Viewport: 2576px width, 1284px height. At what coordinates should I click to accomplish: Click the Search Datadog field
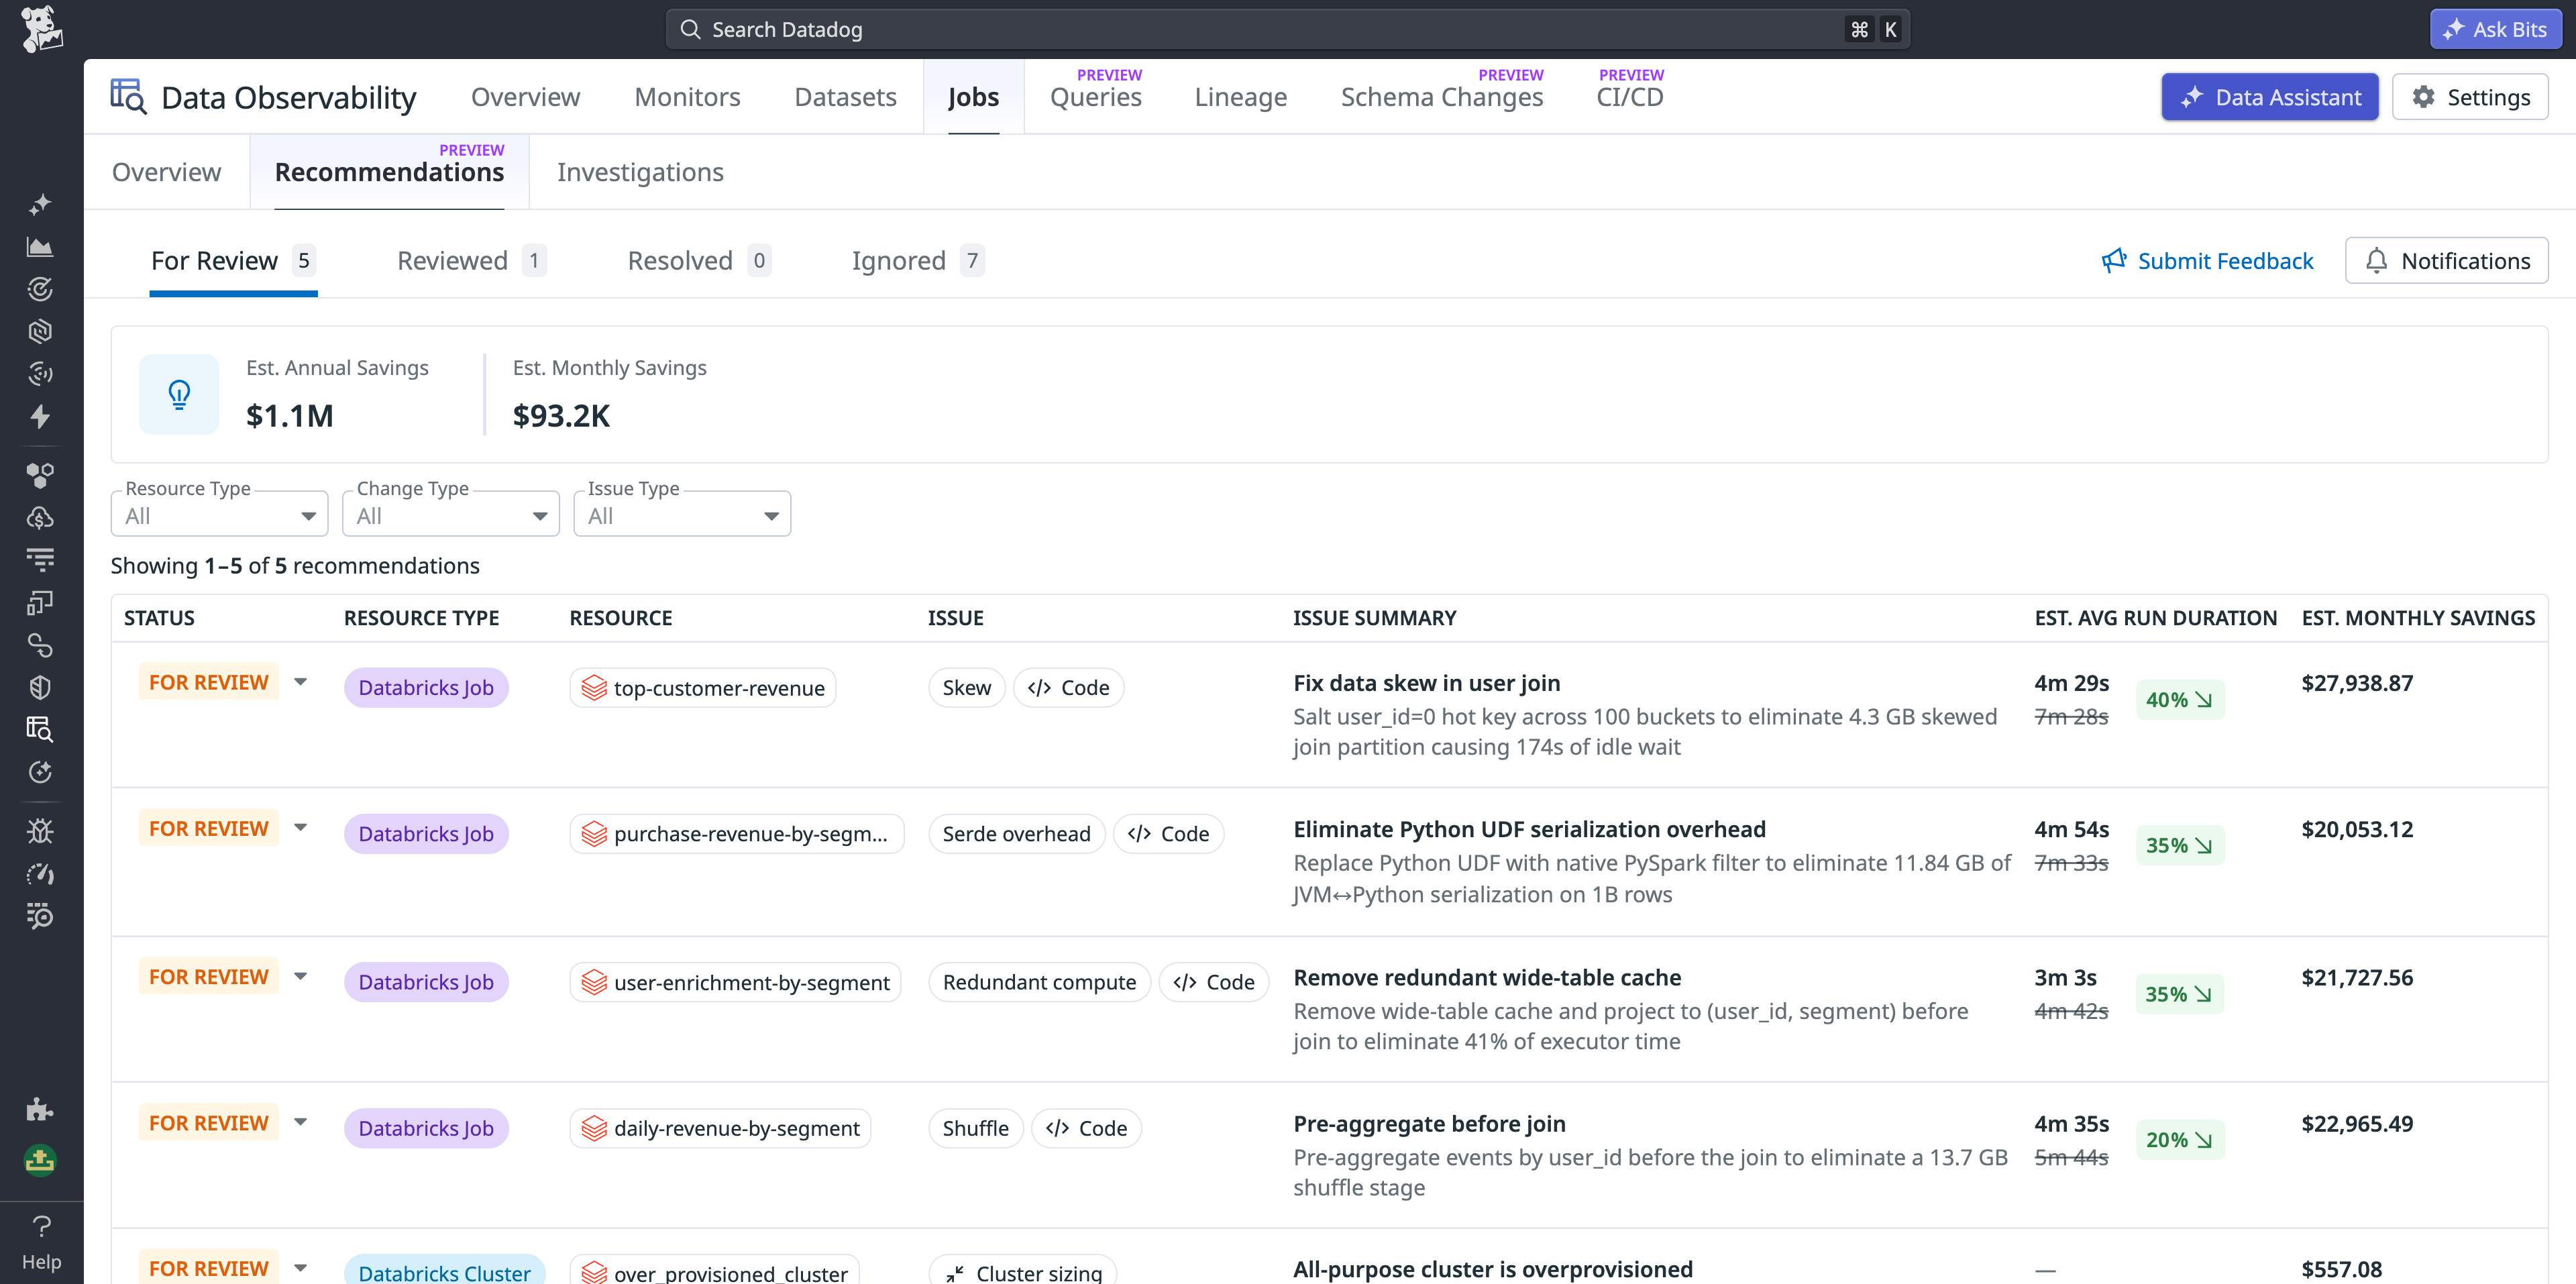pyautogui.click(x=1287, y=29)
